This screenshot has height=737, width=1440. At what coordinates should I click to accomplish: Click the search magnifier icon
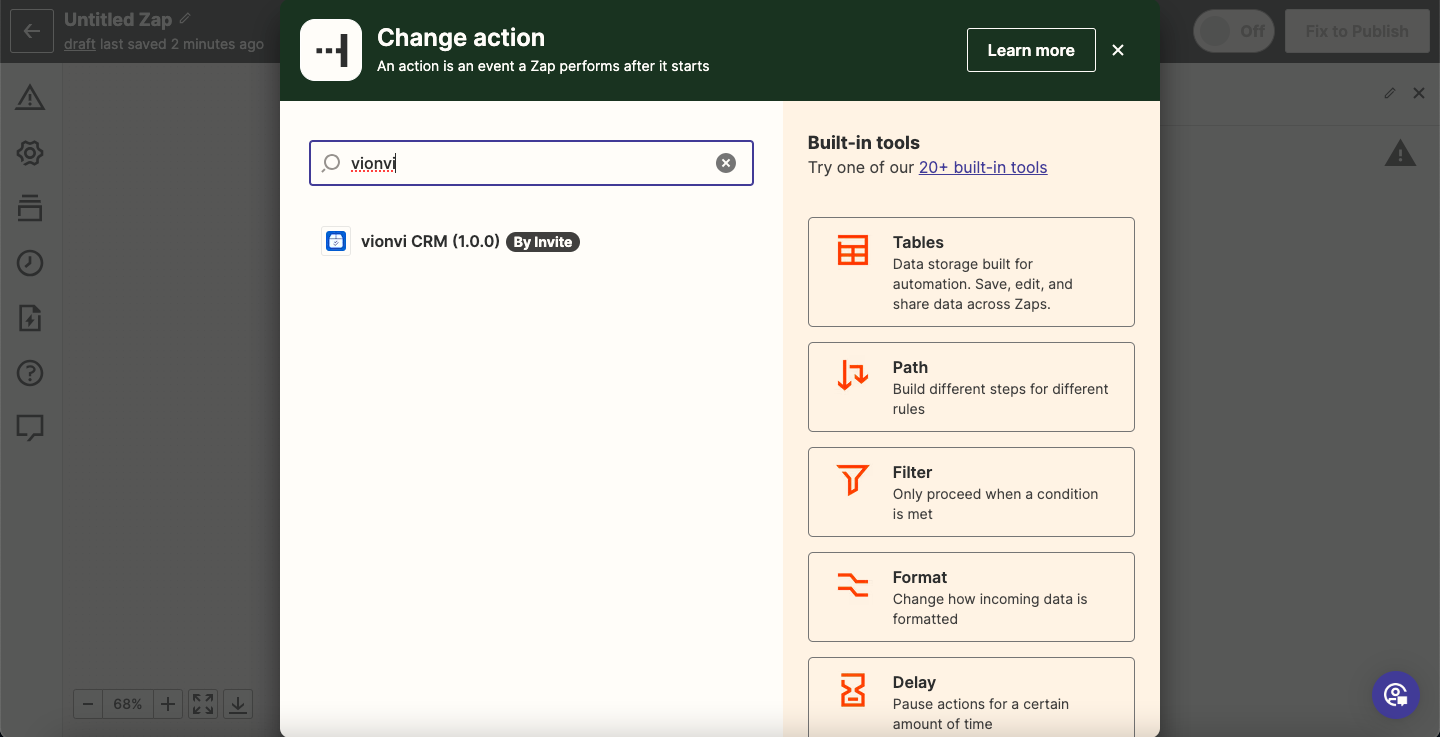pos(331,163)
